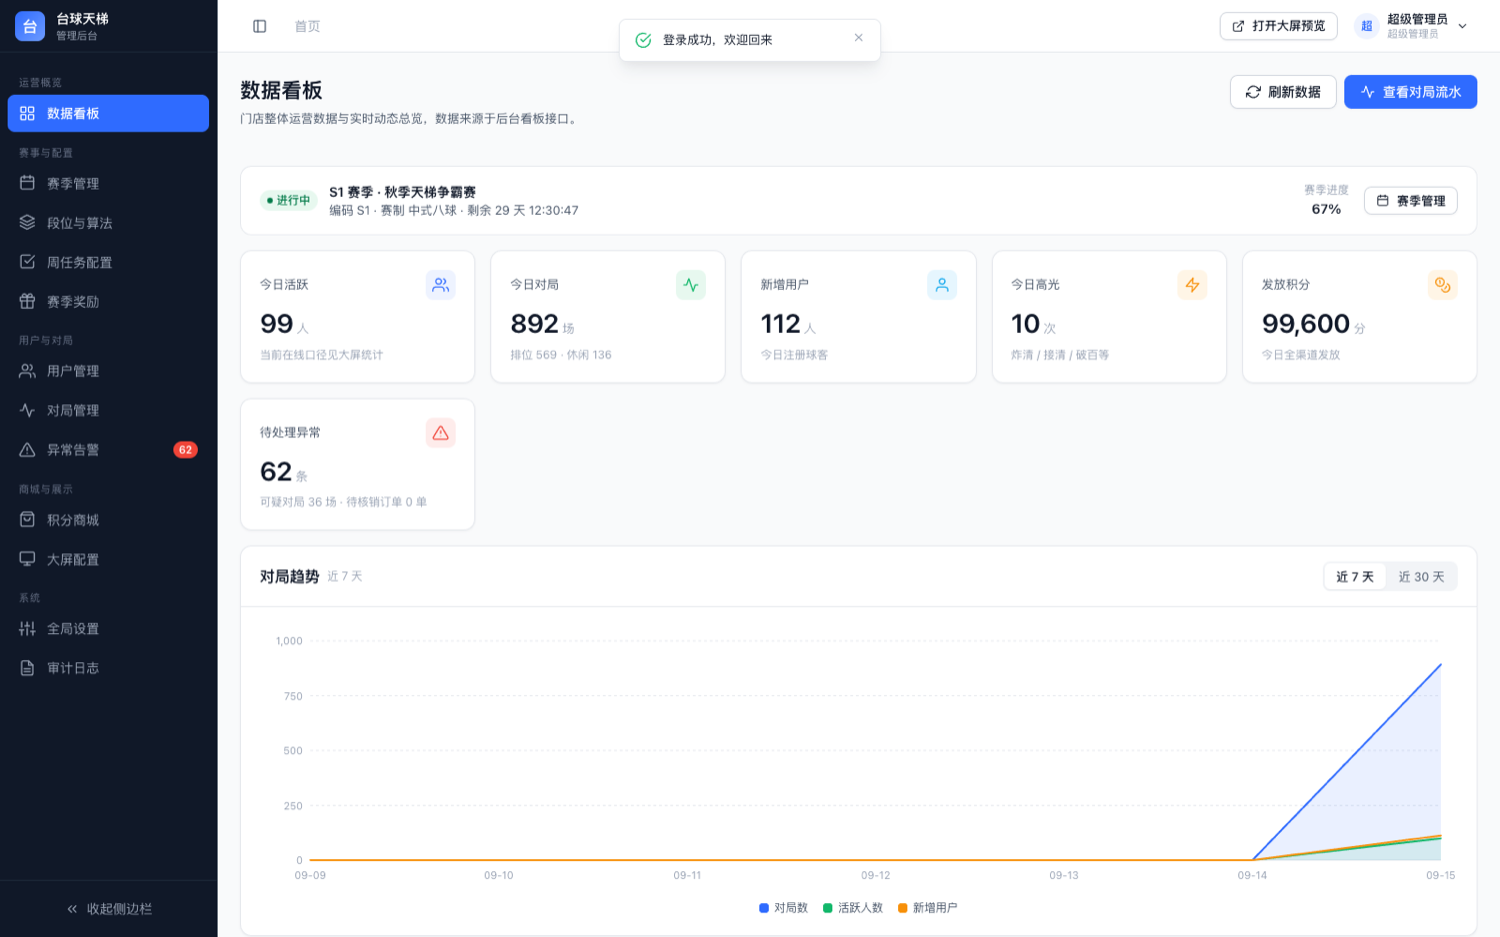Click the 待处理异常 warning triangle icon

pyautogui.click(x=441, y=433)
